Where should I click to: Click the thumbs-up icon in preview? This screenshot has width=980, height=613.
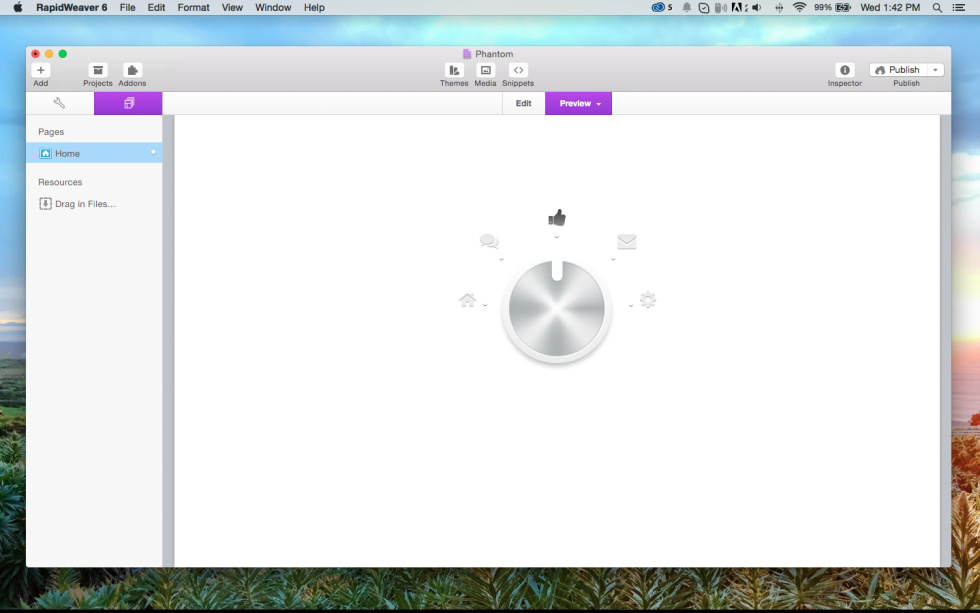click(x=557, y=217)
